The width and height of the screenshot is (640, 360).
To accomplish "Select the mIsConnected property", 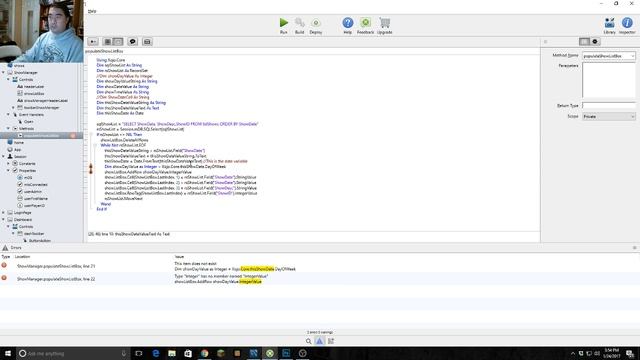I will coord(36,184).
